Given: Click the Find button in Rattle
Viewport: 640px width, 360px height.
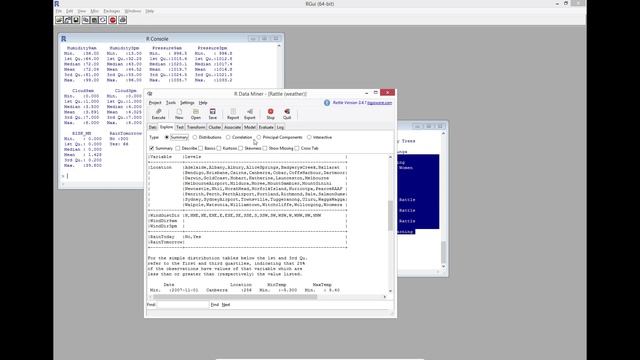Looking at the screenshot, I should pos(215,305).
